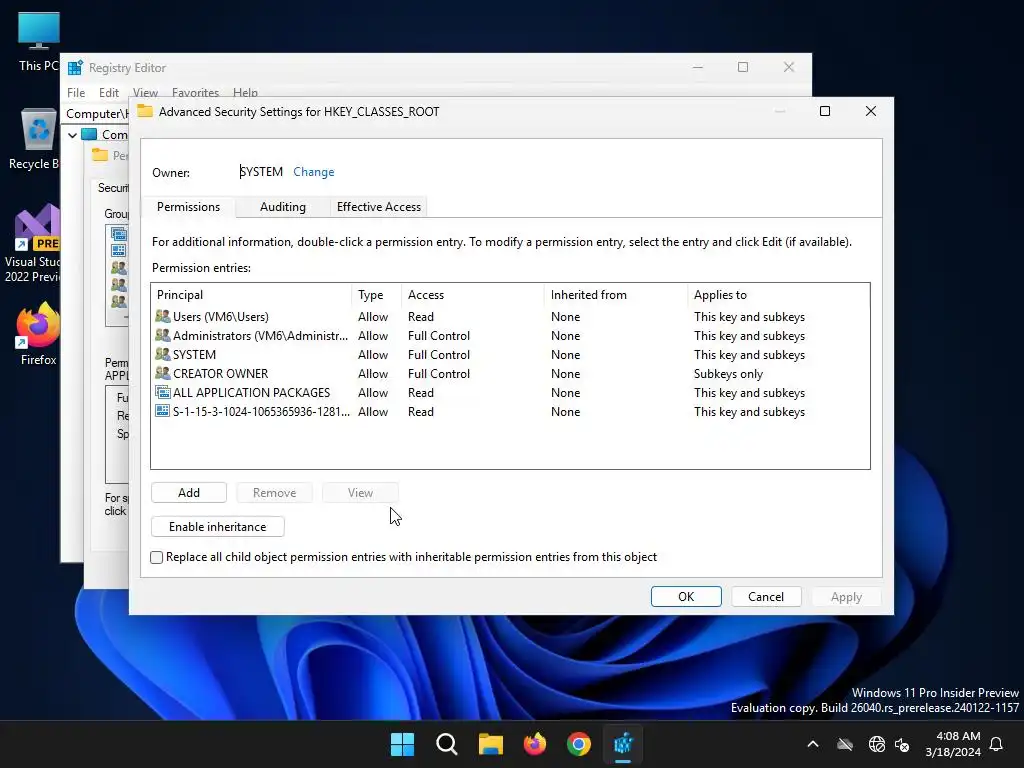Viewport: 1024px width, 768px height.
Task: Select 'Full Control' access in Administrators row
Action: pos(439,336)
